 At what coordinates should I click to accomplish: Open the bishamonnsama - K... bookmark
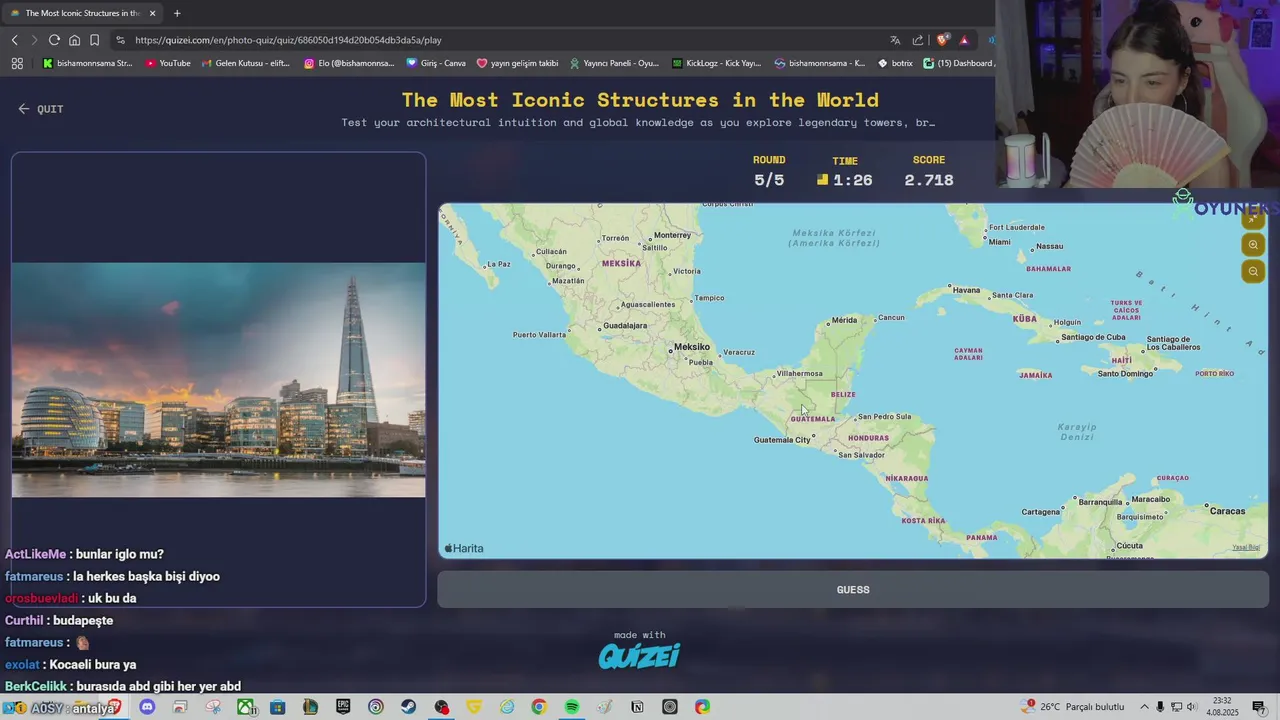pos(820,63)
